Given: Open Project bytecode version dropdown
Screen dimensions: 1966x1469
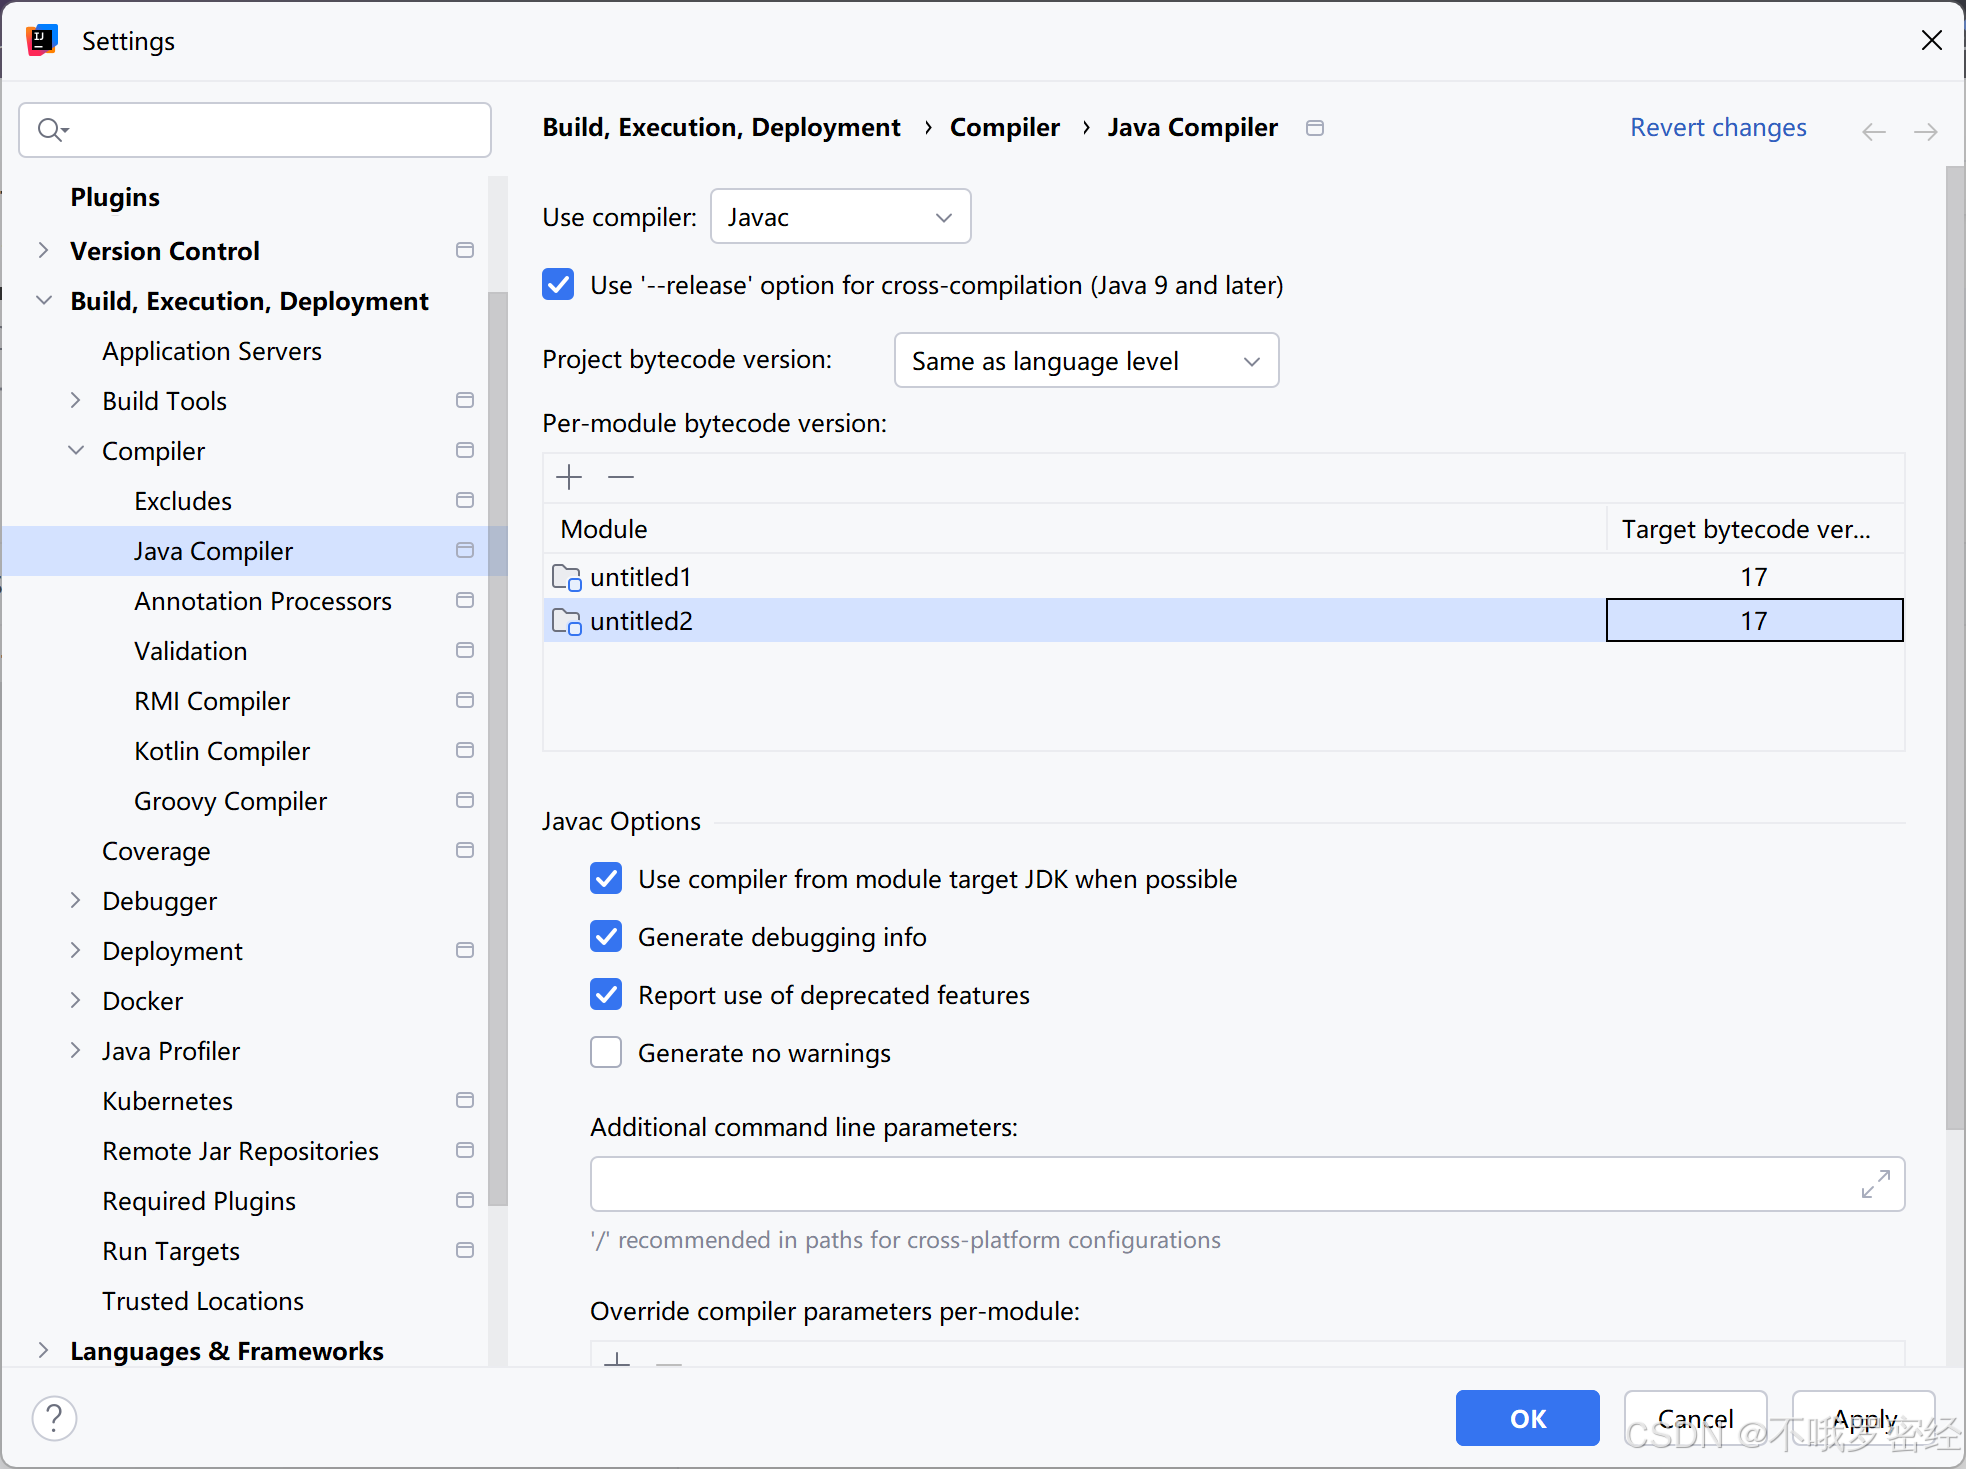Looking at the screenshot, I should point(1086,361).
